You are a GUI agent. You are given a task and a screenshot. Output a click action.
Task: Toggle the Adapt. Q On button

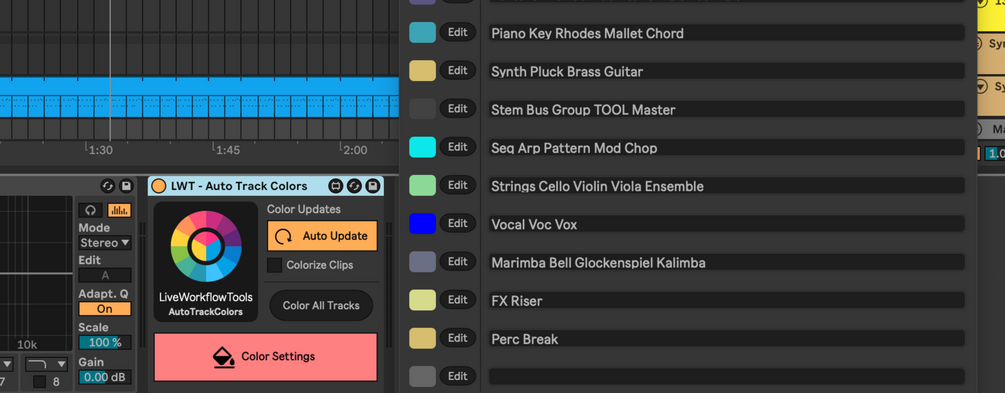(104, 309)
